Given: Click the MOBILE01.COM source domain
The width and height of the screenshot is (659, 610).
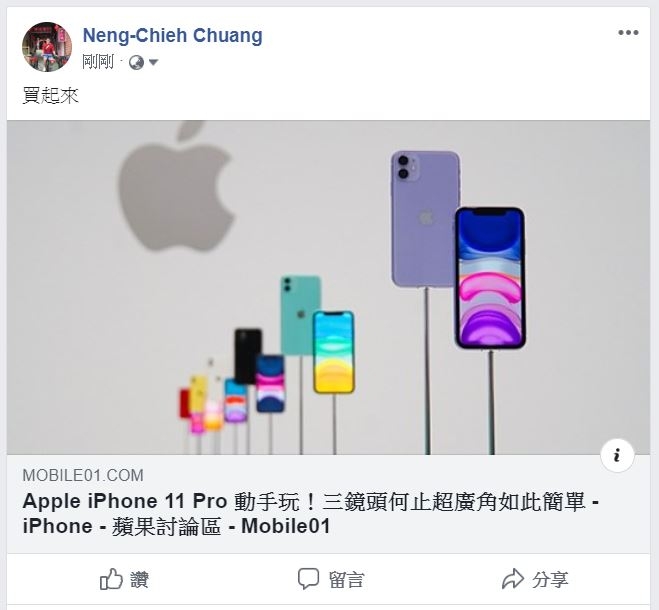Looking at the screenshot, I should 83,475.
